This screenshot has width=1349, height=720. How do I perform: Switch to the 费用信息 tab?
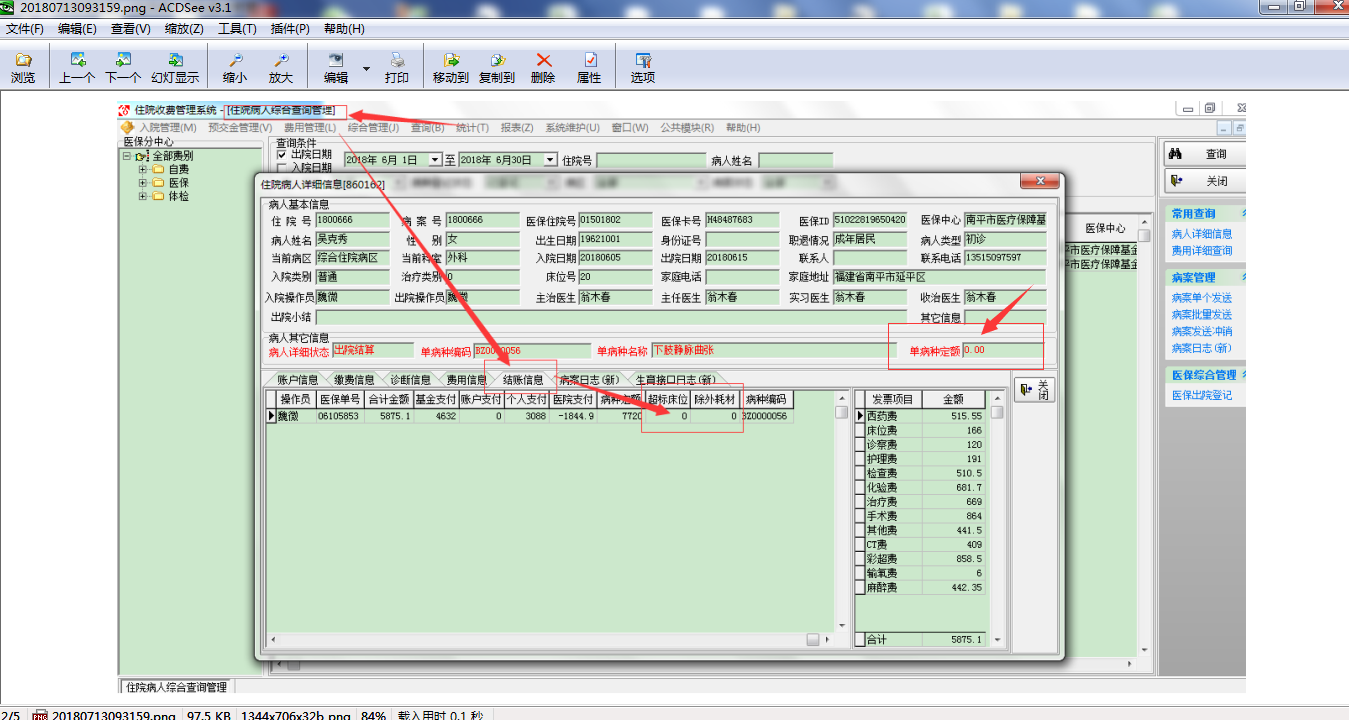click(466, 380)
